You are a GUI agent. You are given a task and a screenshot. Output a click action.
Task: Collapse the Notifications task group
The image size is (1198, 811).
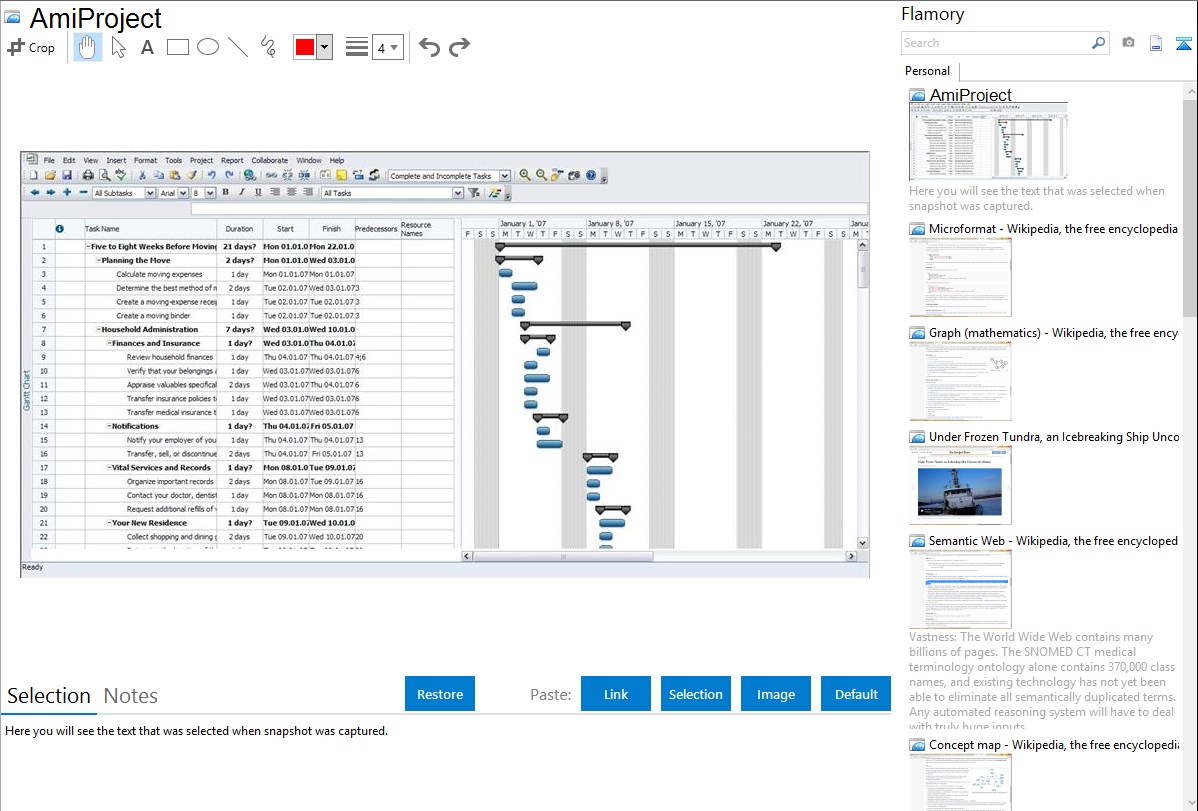click(109, 427)
